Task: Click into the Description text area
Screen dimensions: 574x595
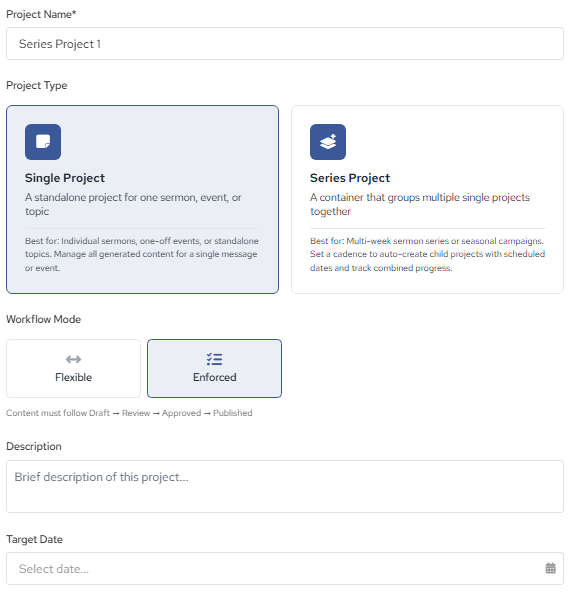Action: tap(285, 486)
